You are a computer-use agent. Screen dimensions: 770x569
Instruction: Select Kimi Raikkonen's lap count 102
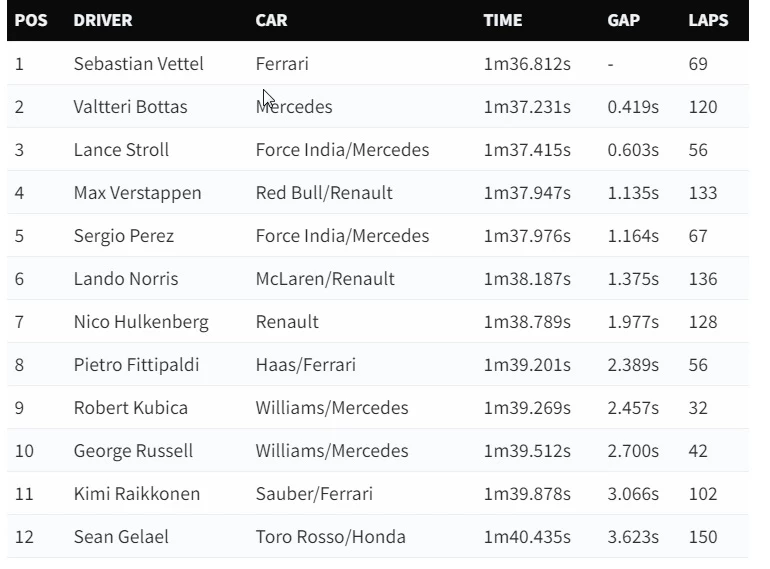click(x=703, y=494)
